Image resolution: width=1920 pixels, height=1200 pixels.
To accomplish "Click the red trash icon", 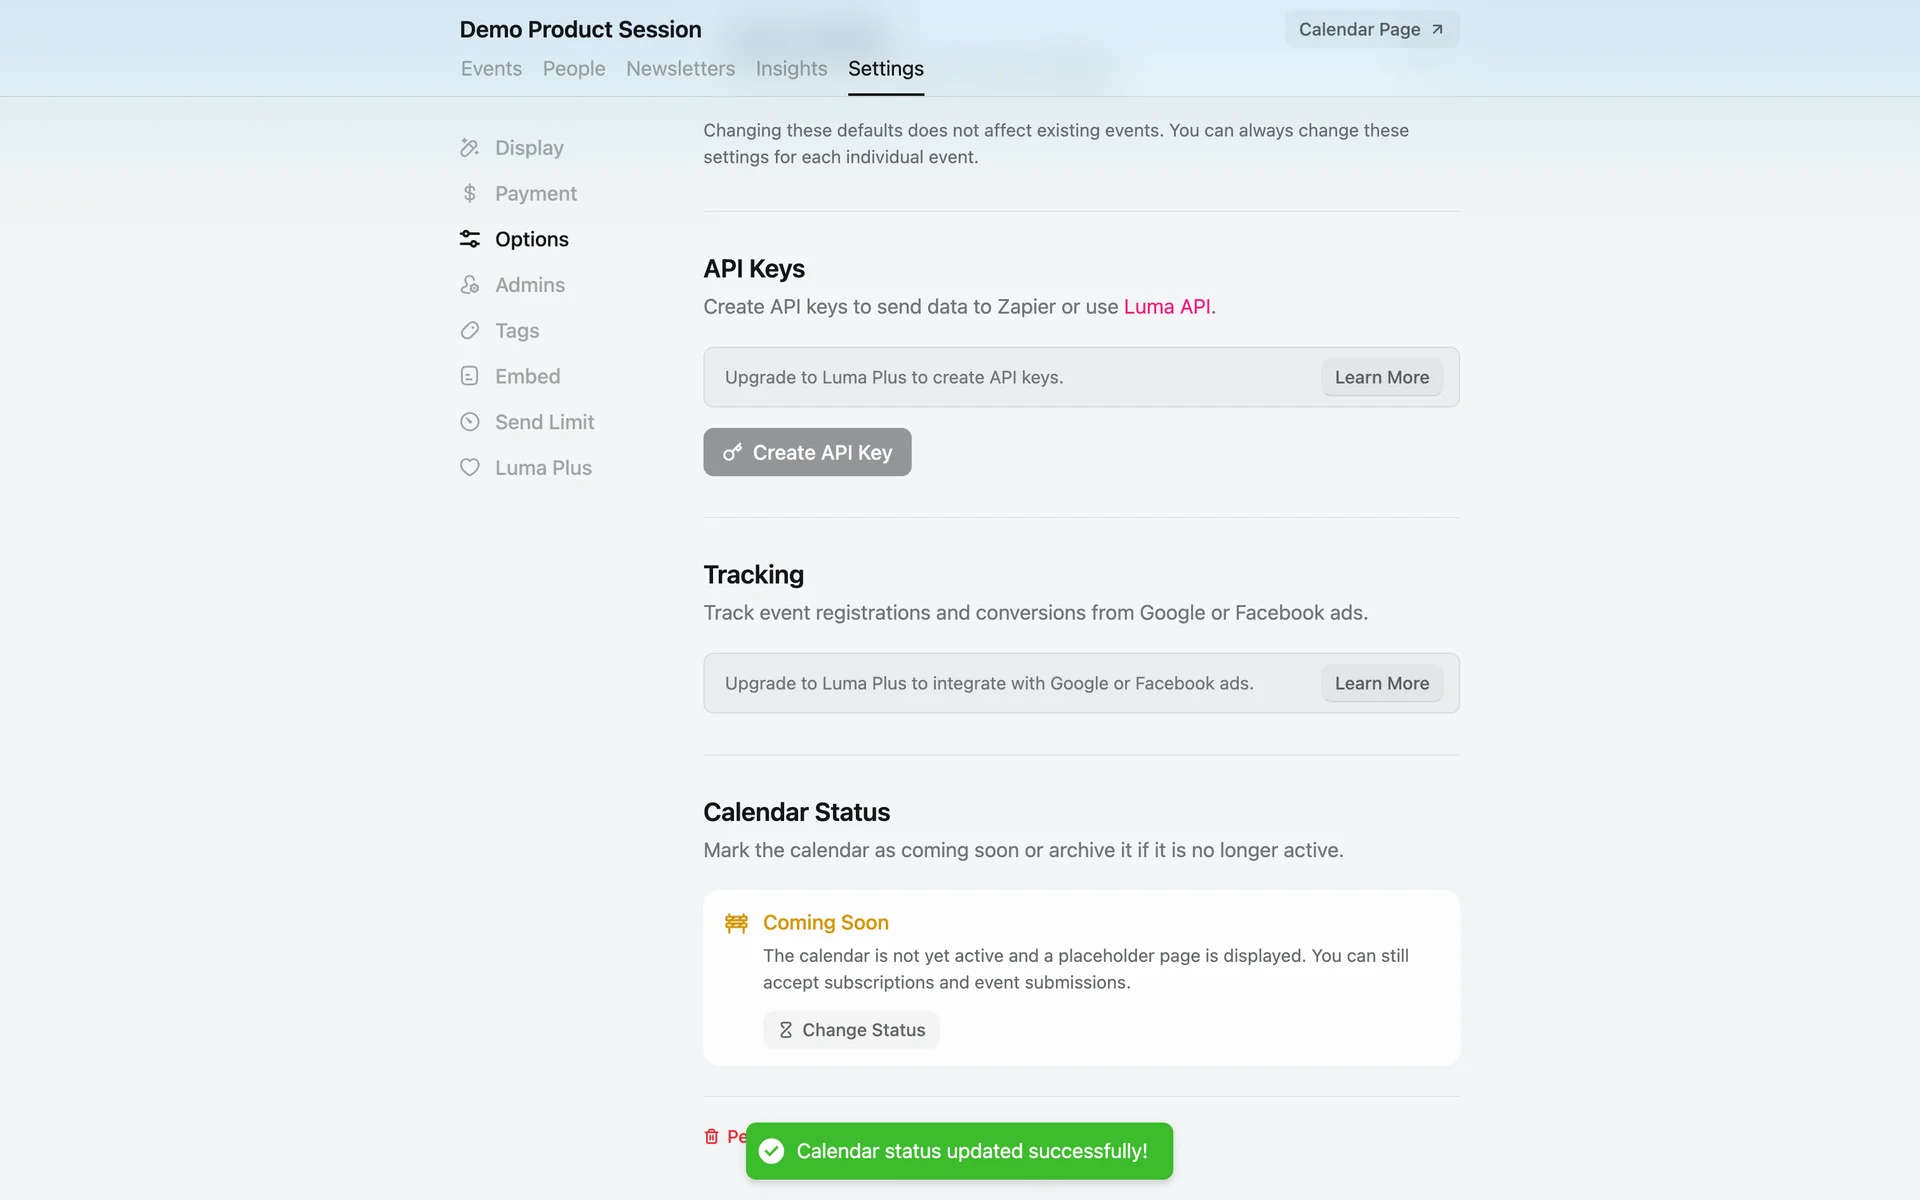I will click(711, 1136).
